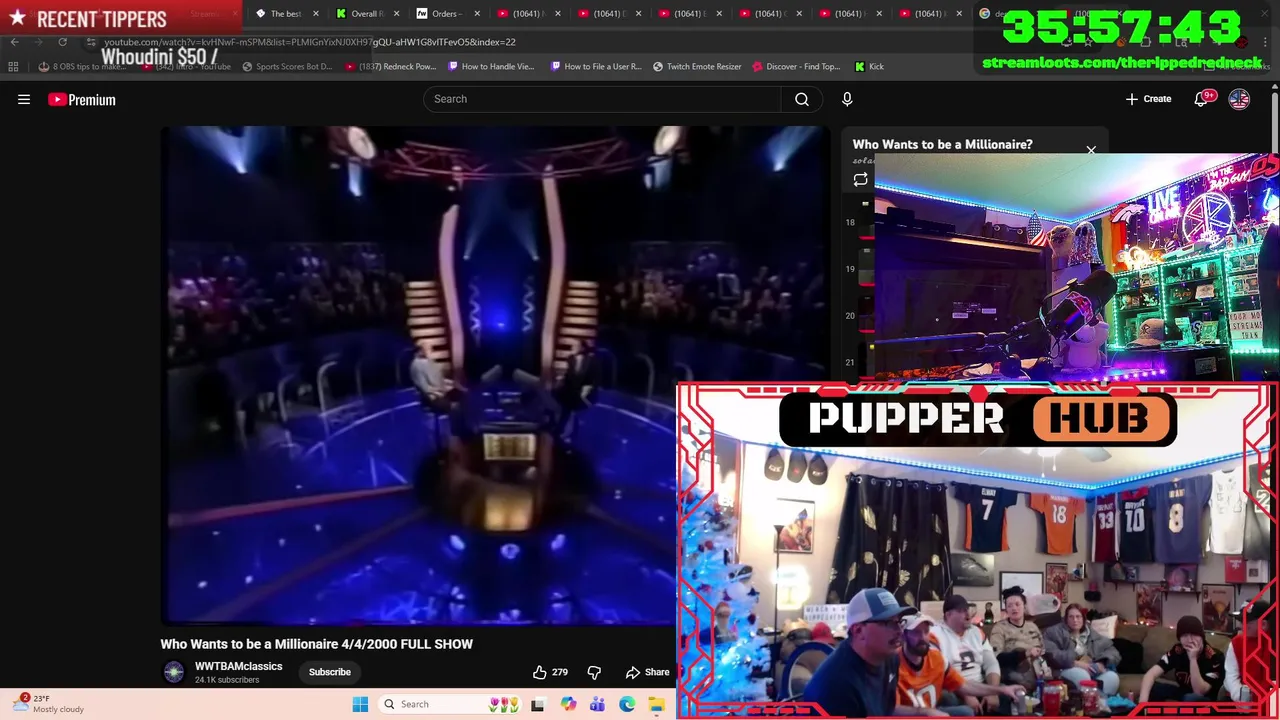Go back with the browser back arrow

[x=15, y=42]
